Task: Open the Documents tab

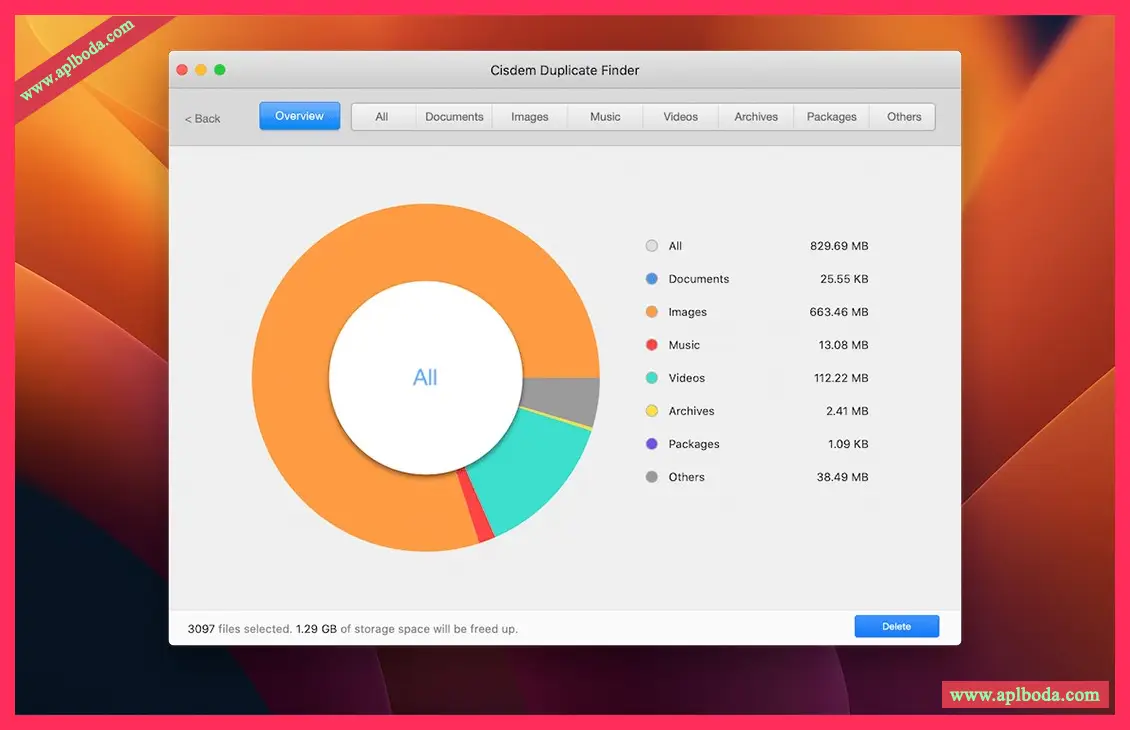Action: [x=454, y=117]
